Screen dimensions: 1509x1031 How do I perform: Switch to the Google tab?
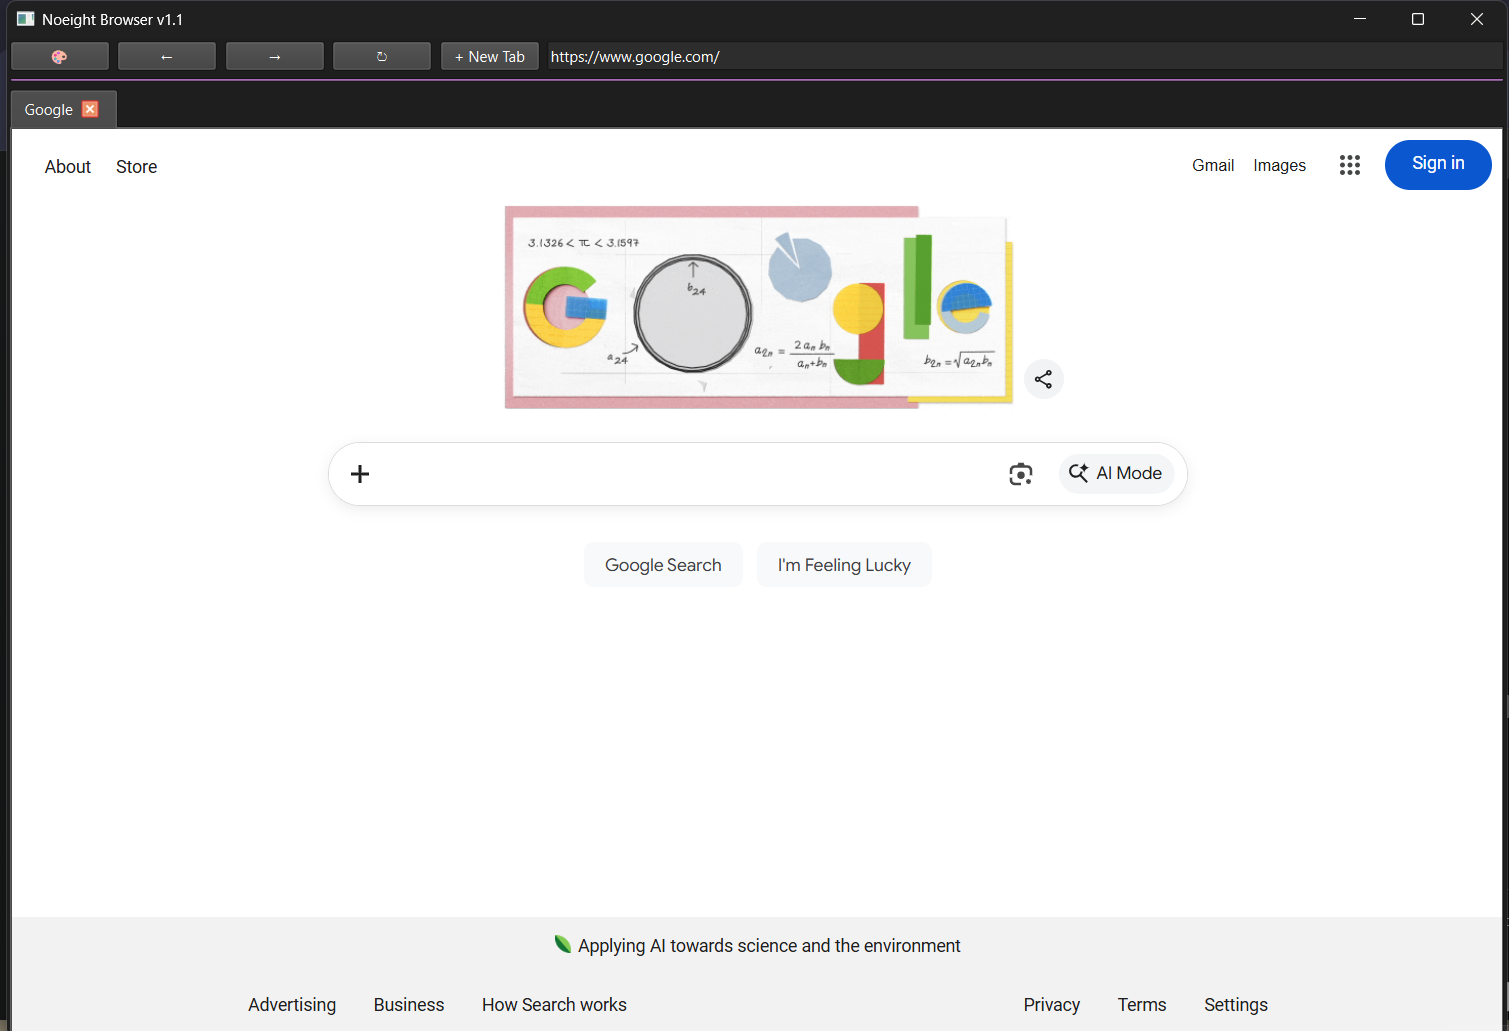(x=48, y=108)
